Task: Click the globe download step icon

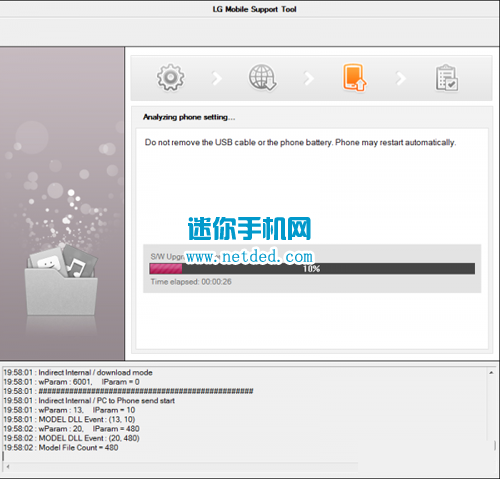Action: 262,77
